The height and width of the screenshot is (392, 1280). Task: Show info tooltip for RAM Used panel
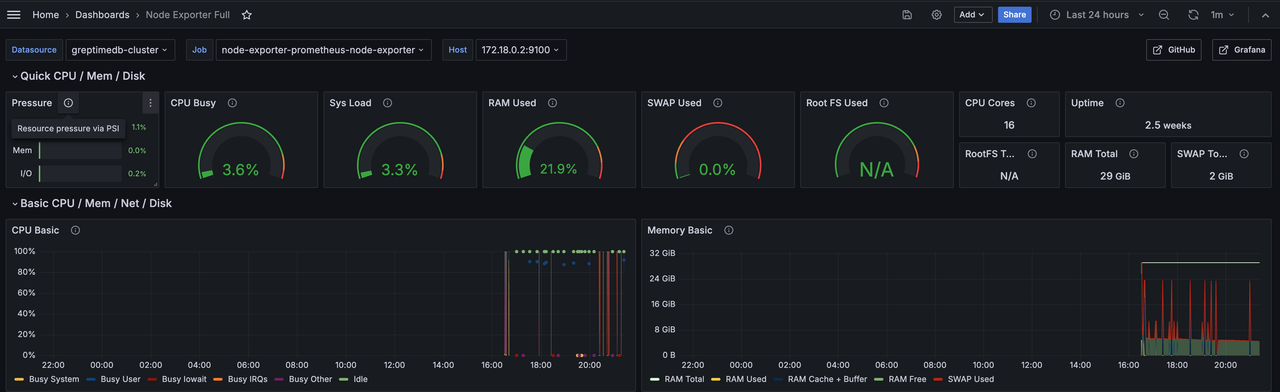(x=552, y=103)
